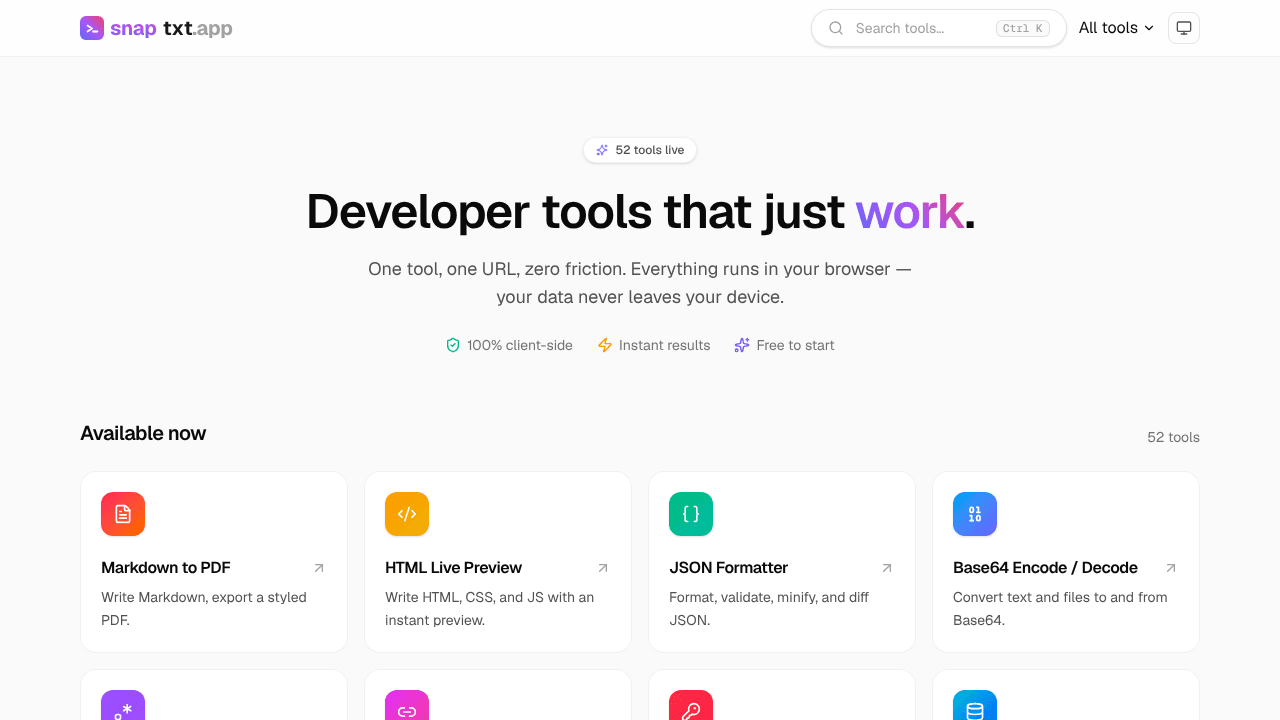Click the blue database tool icon

pyautogui.click(x=975, y=705)
